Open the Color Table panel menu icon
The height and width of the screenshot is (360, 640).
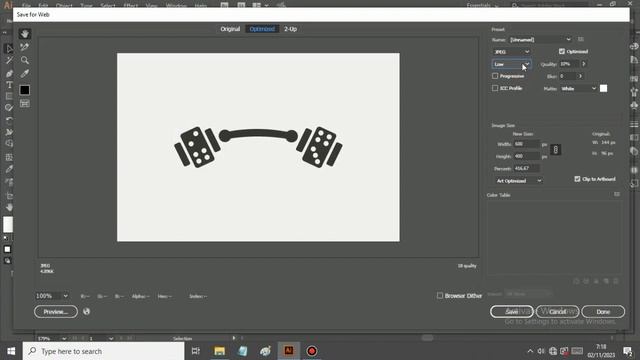617,195
